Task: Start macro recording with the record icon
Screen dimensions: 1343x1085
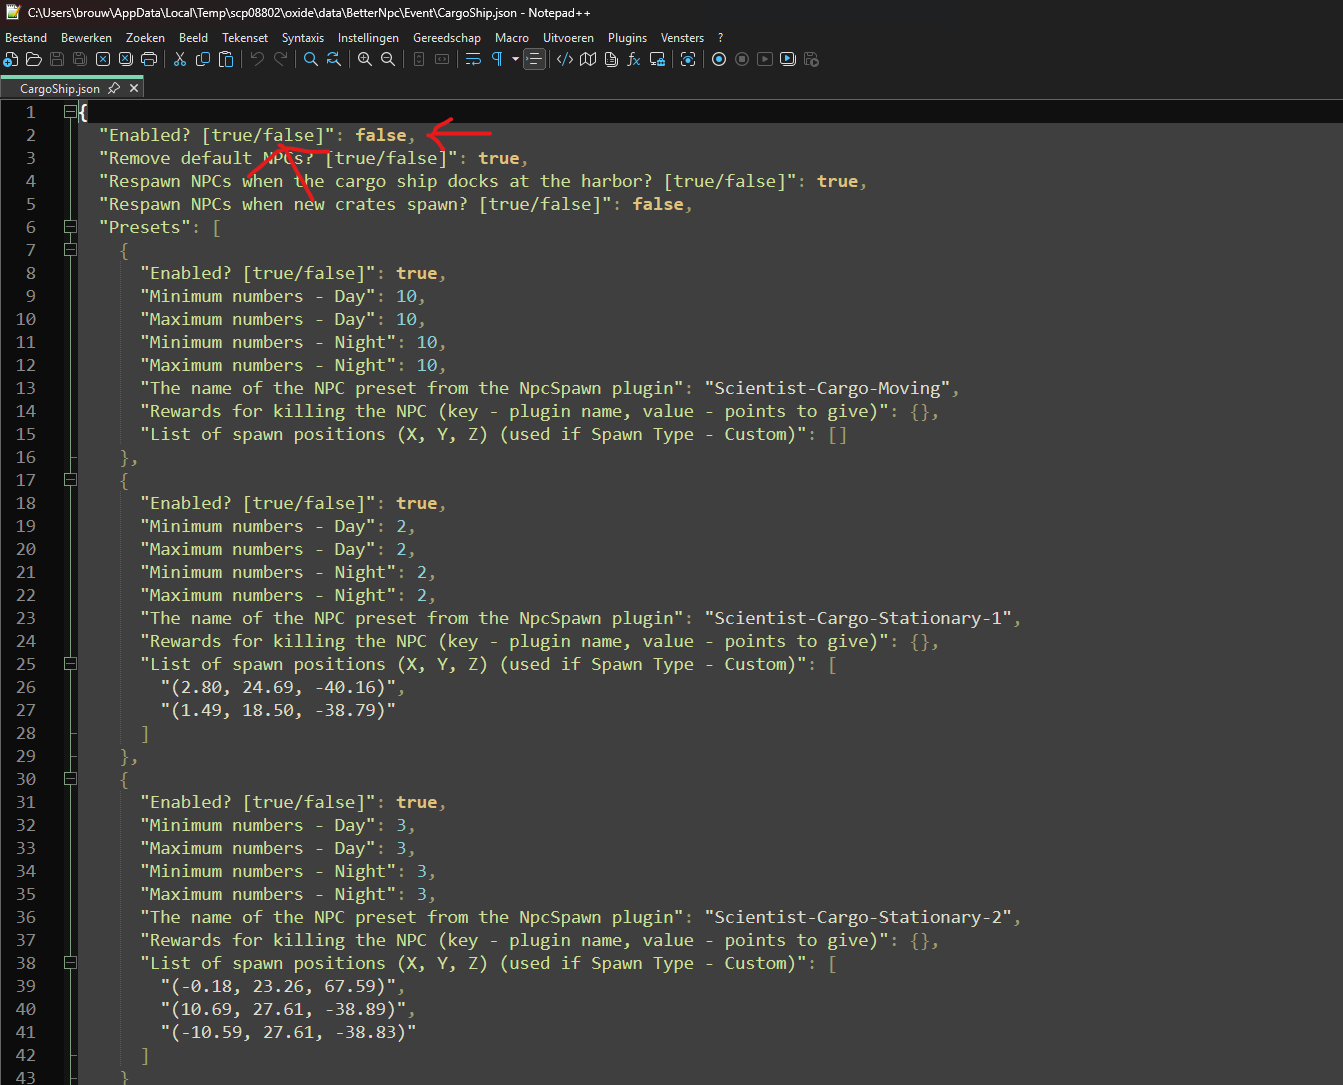Action: [718, 60]
